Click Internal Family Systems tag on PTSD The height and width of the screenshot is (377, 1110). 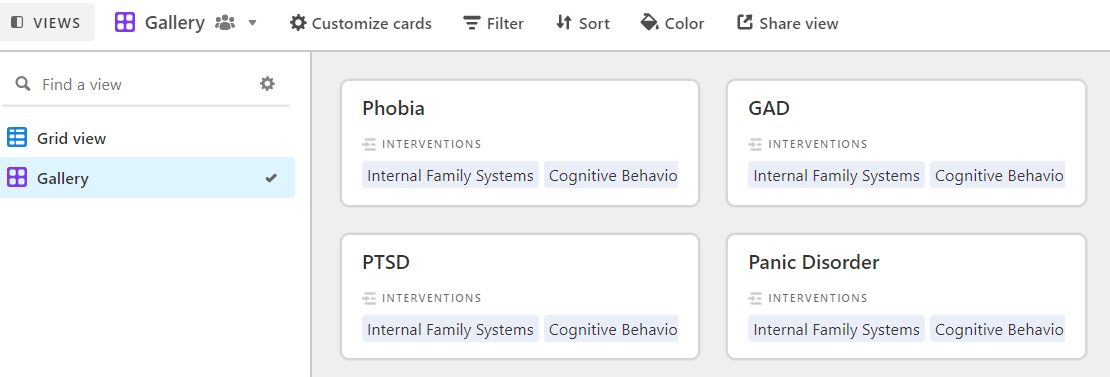pyautogui.click(x=450, y=329)
